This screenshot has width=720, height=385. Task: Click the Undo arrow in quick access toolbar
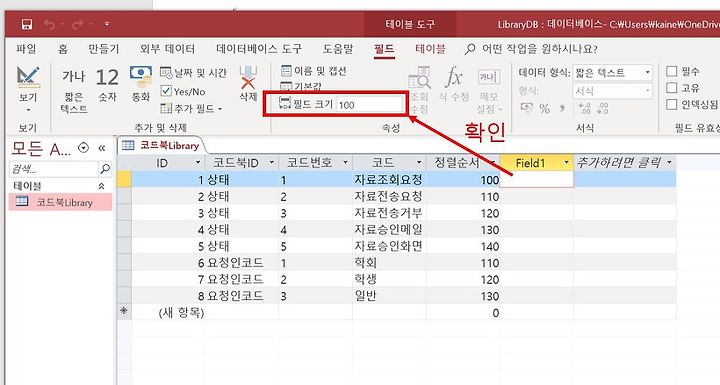pos(50,24)
